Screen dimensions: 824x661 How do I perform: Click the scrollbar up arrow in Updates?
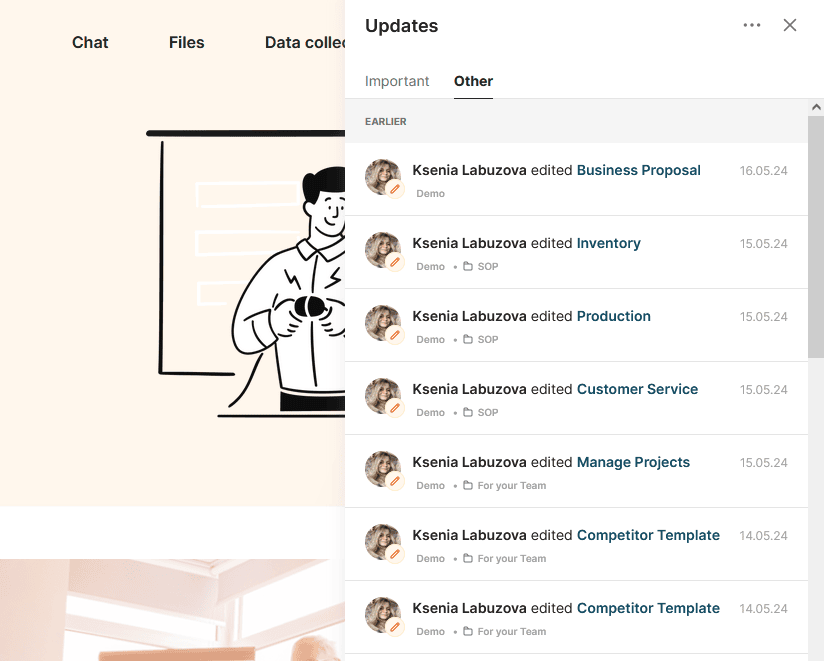(816, 107)
